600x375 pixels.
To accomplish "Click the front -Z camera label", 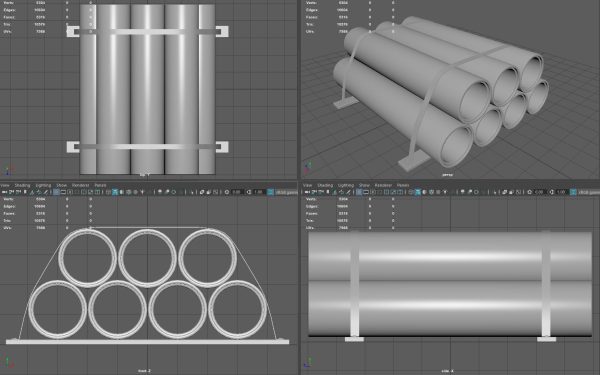I will 144,371.
